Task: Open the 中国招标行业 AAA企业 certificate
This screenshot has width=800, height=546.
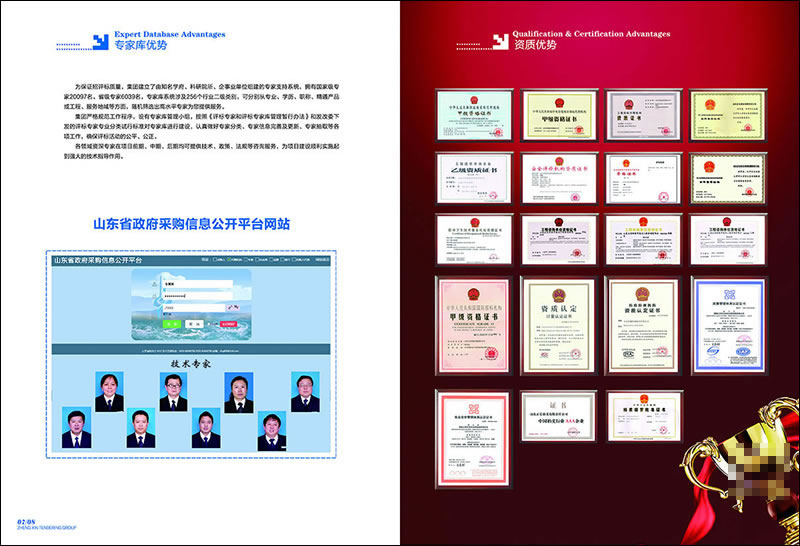Action: coord(558,416)
